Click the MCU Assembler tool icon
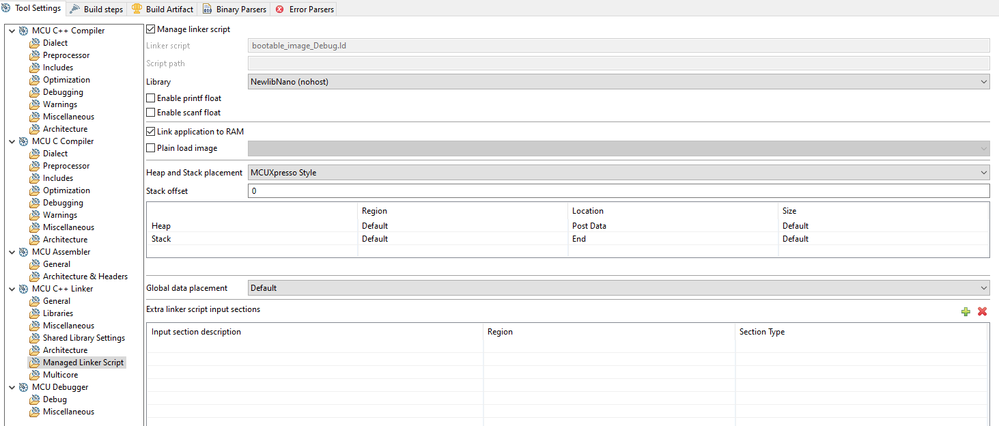 point(24,252)
